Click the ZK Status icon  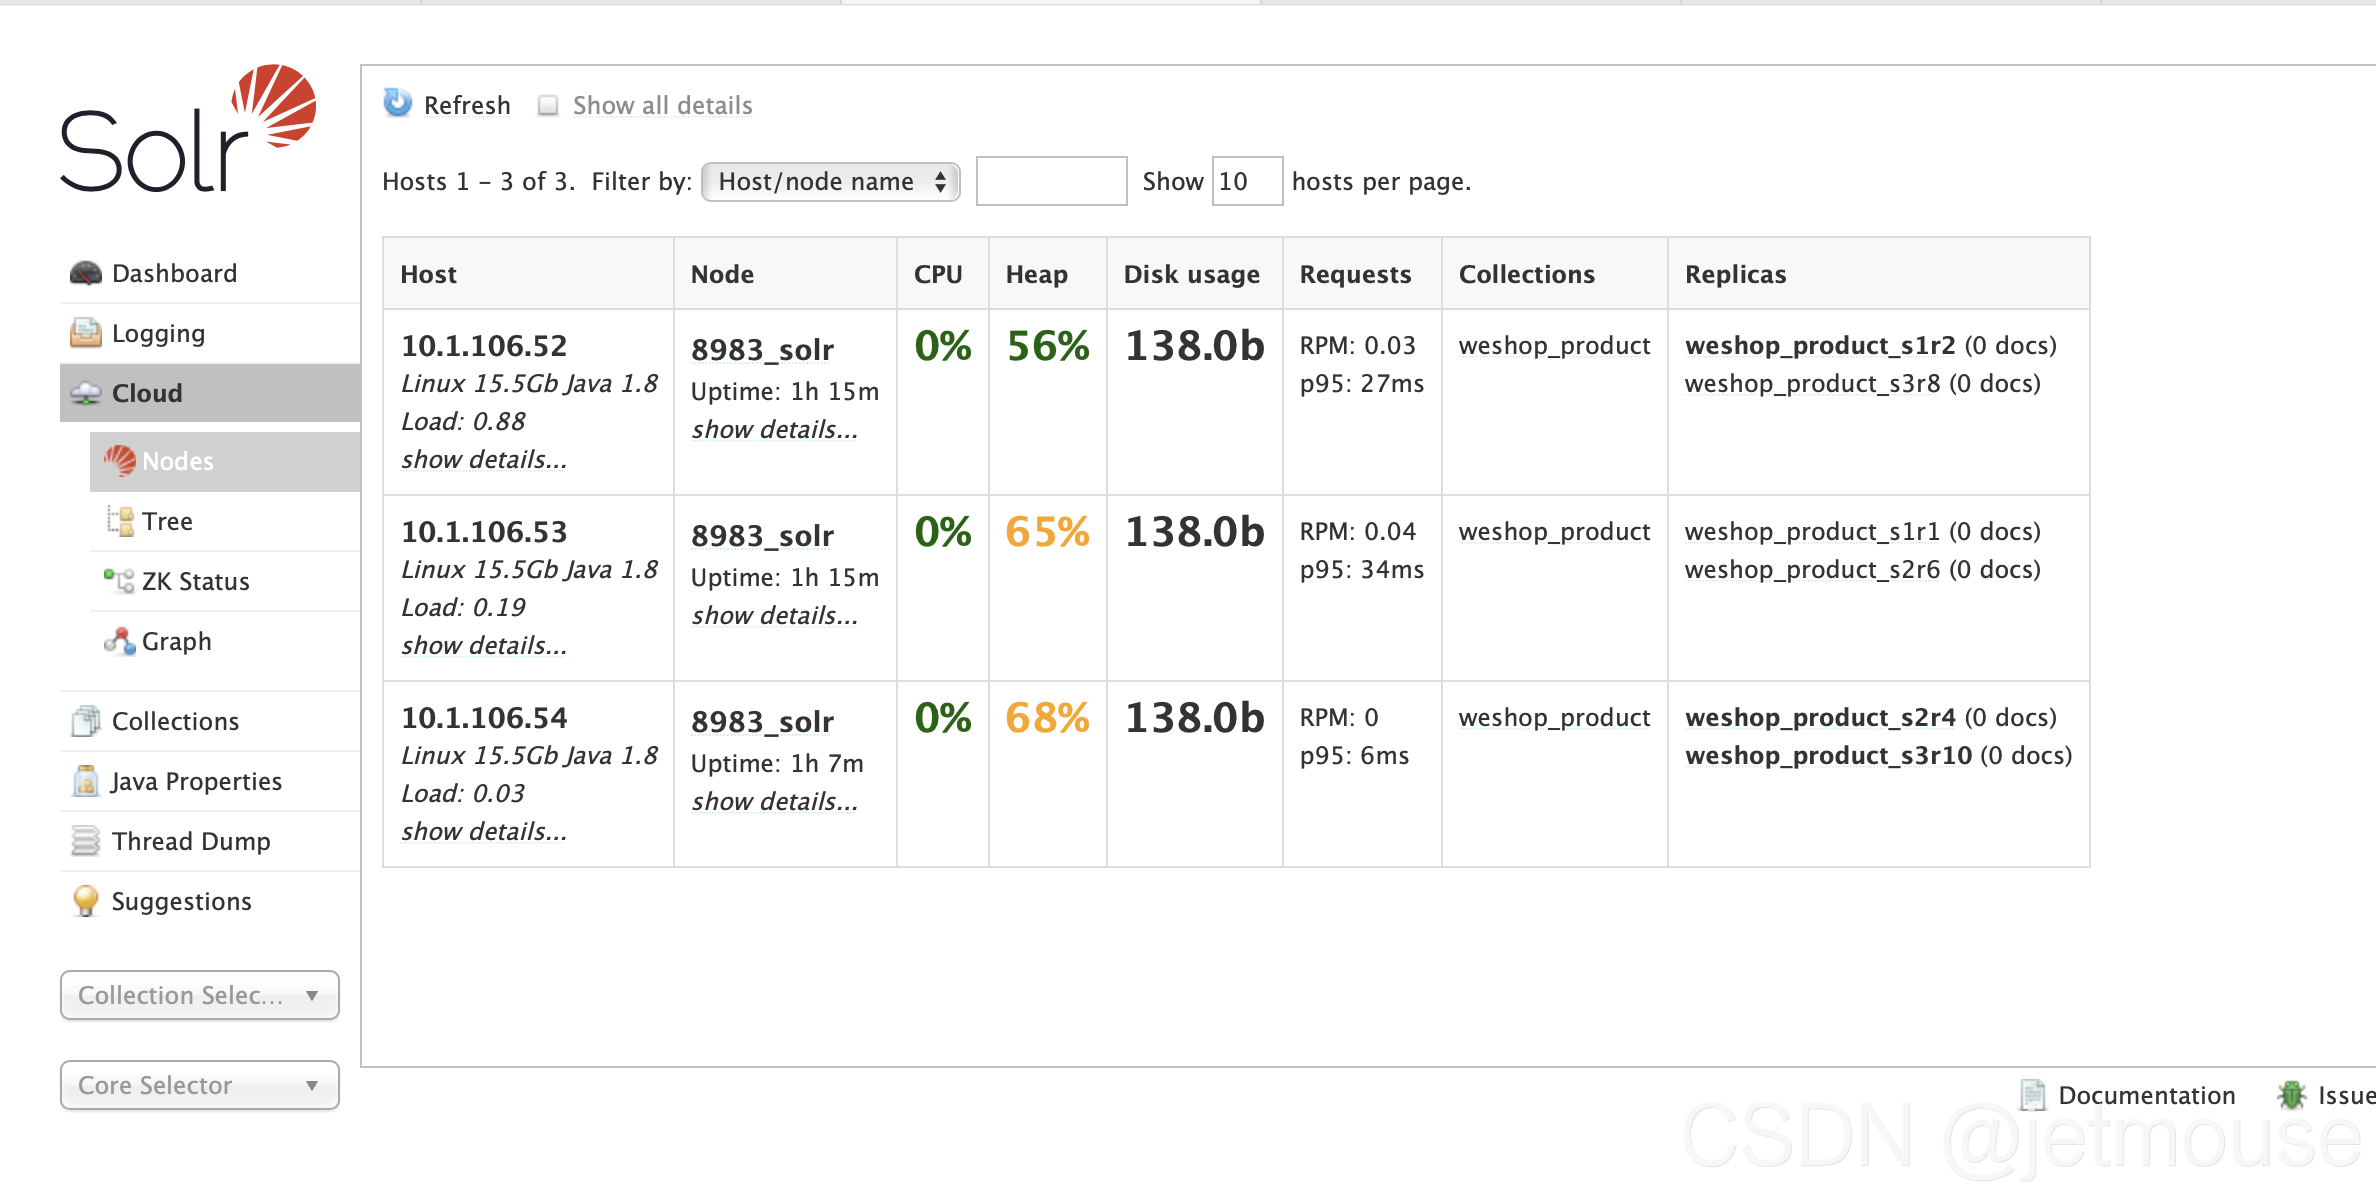(119, 580)
